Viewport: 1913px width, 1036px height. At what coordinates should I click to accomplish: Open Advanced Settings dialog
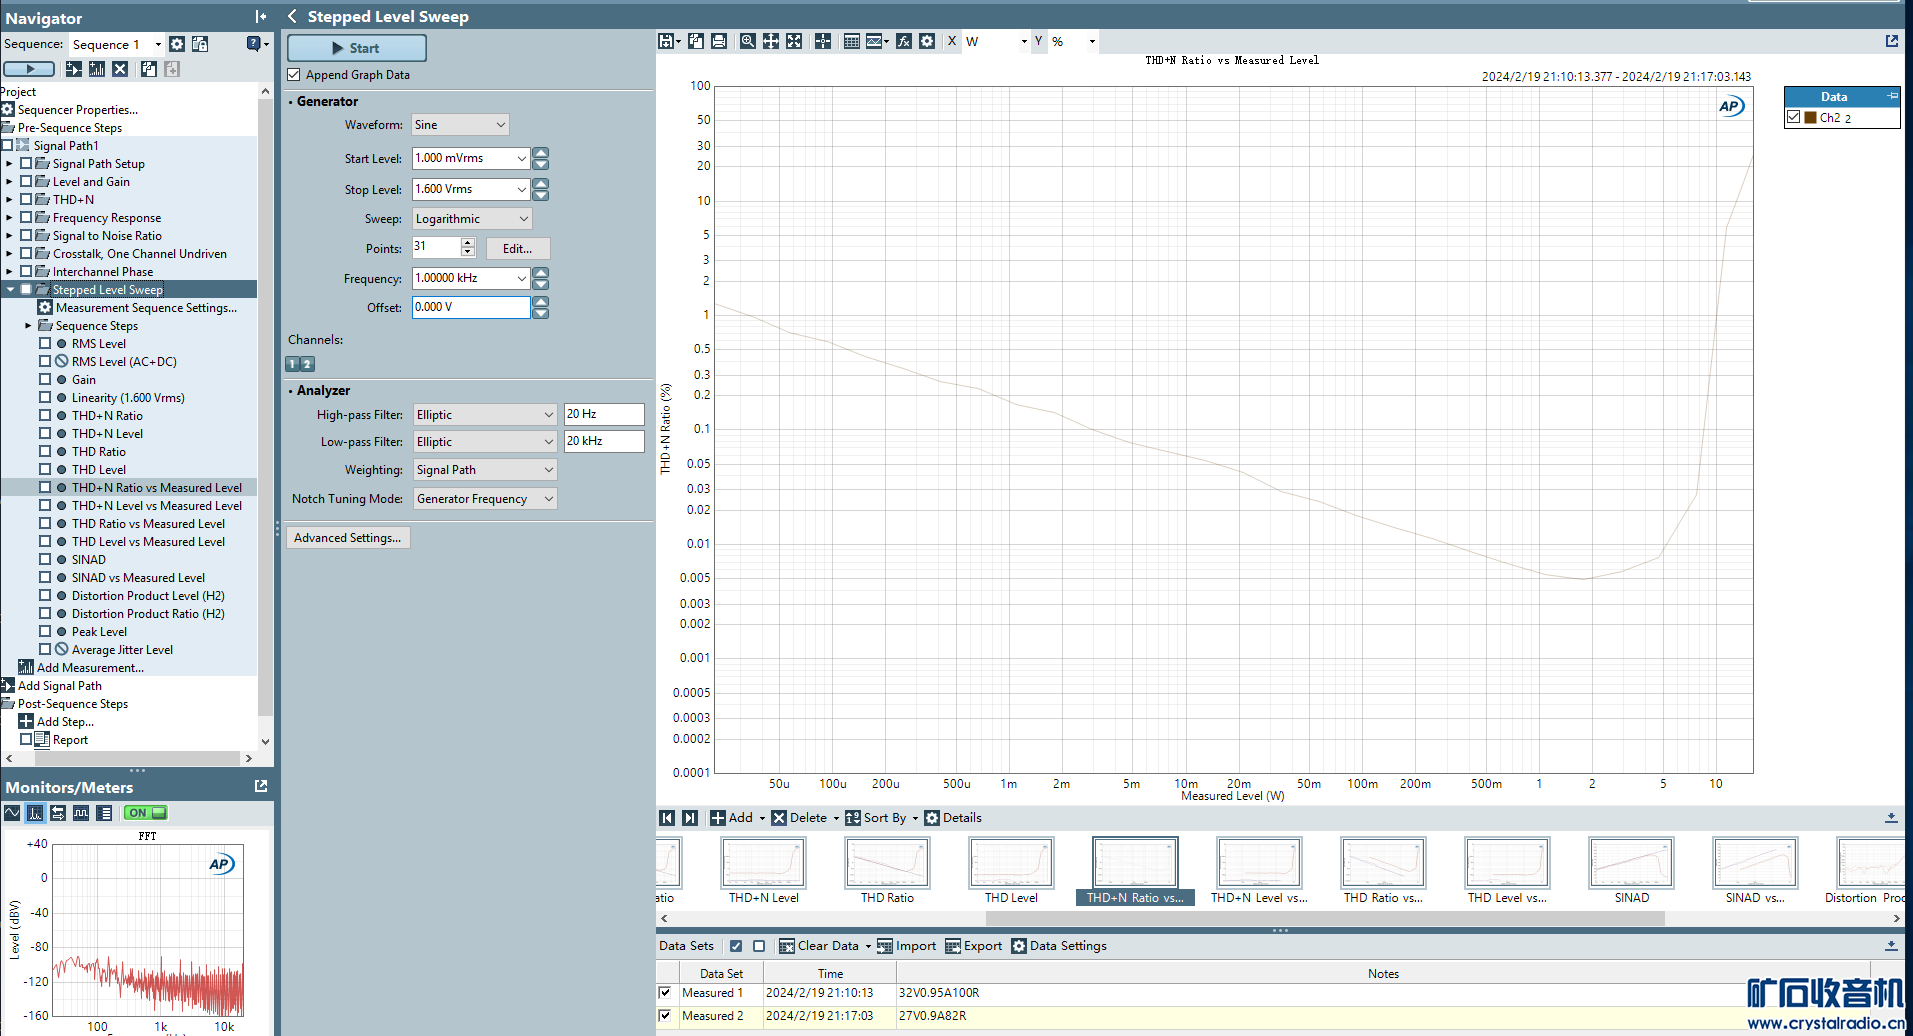[347, 538]
